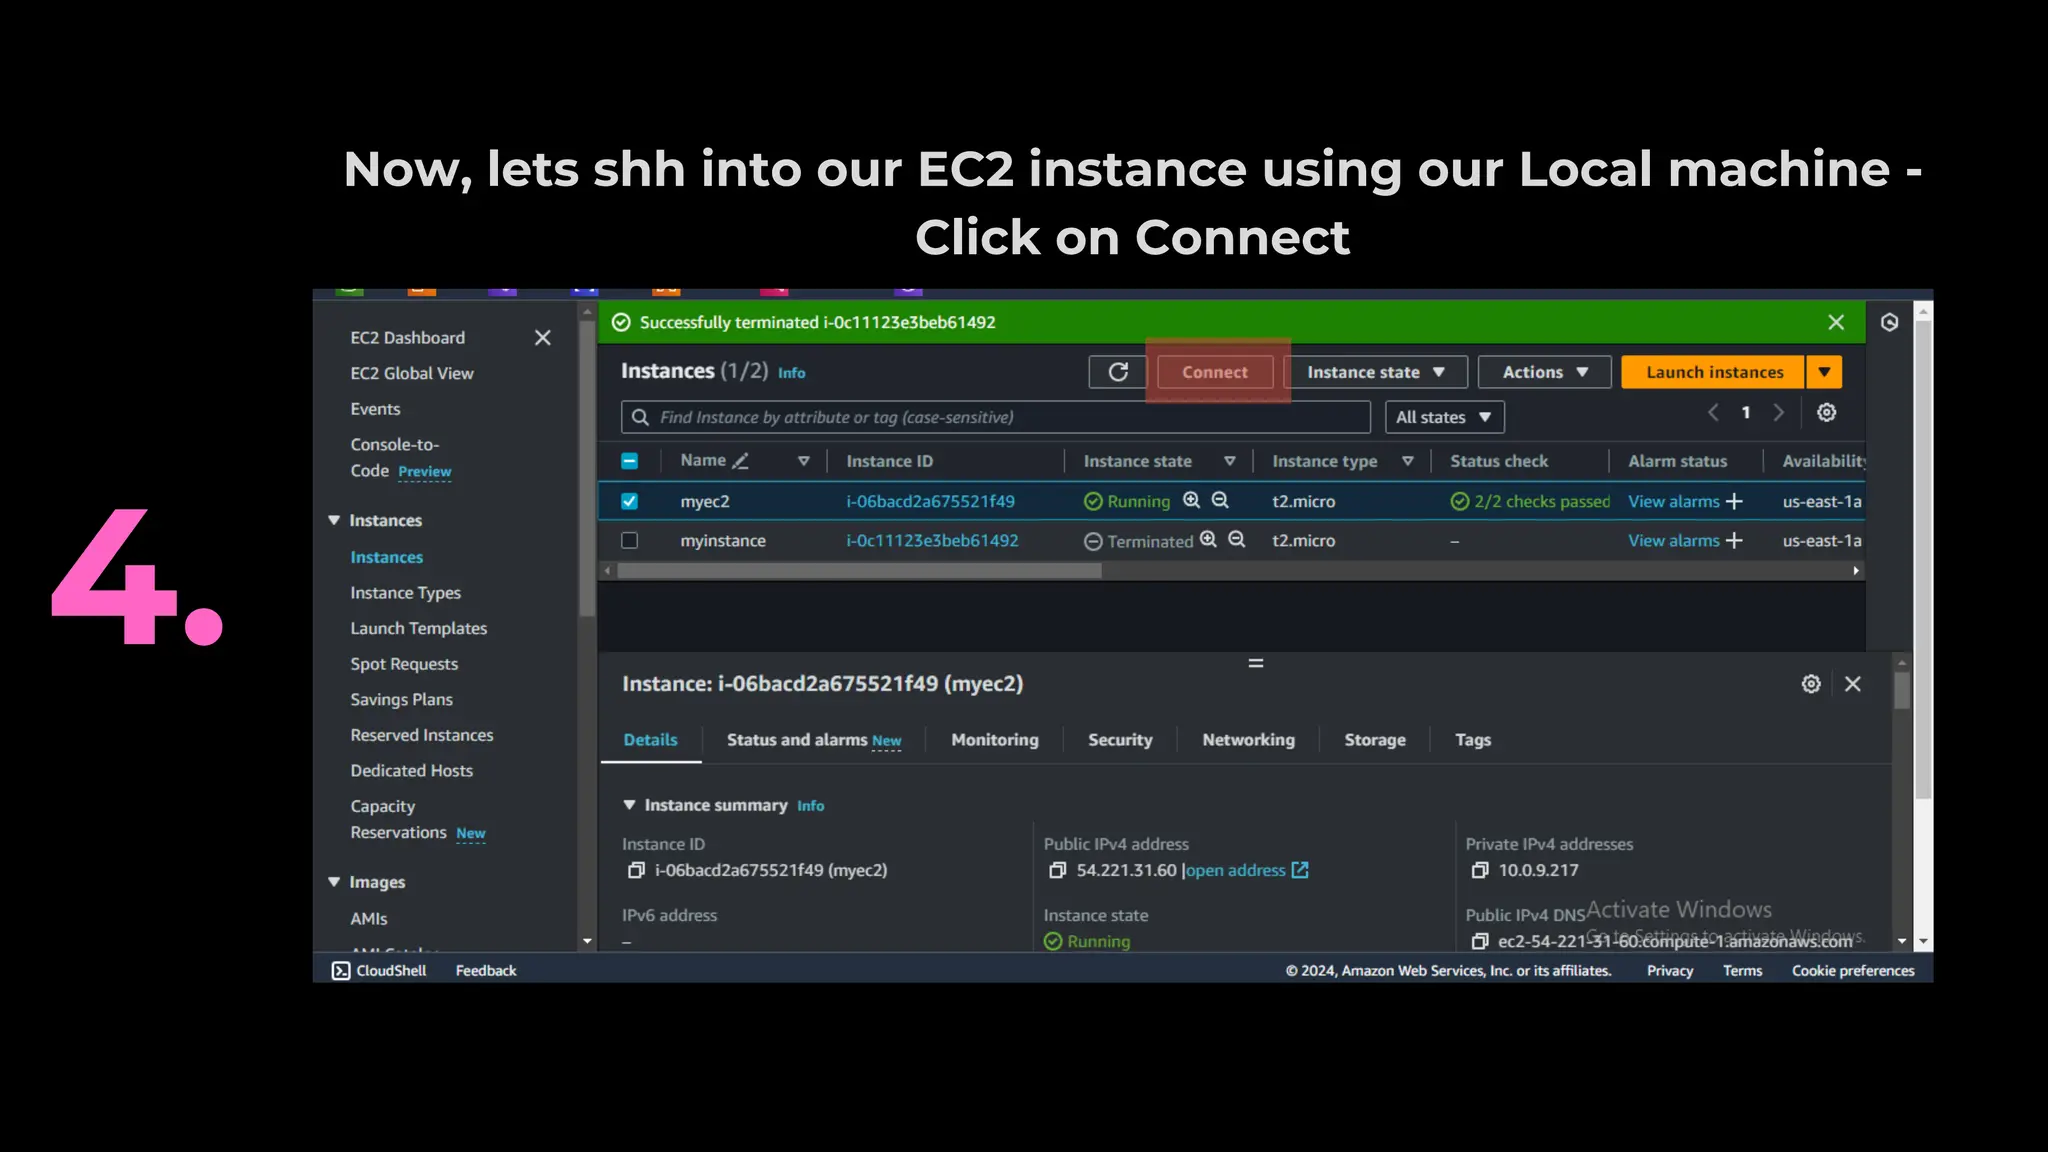Switch to the Networking tab
Image resolution: width=2048 pixels, height=1152 pixels.
(x=1248, y=740)
